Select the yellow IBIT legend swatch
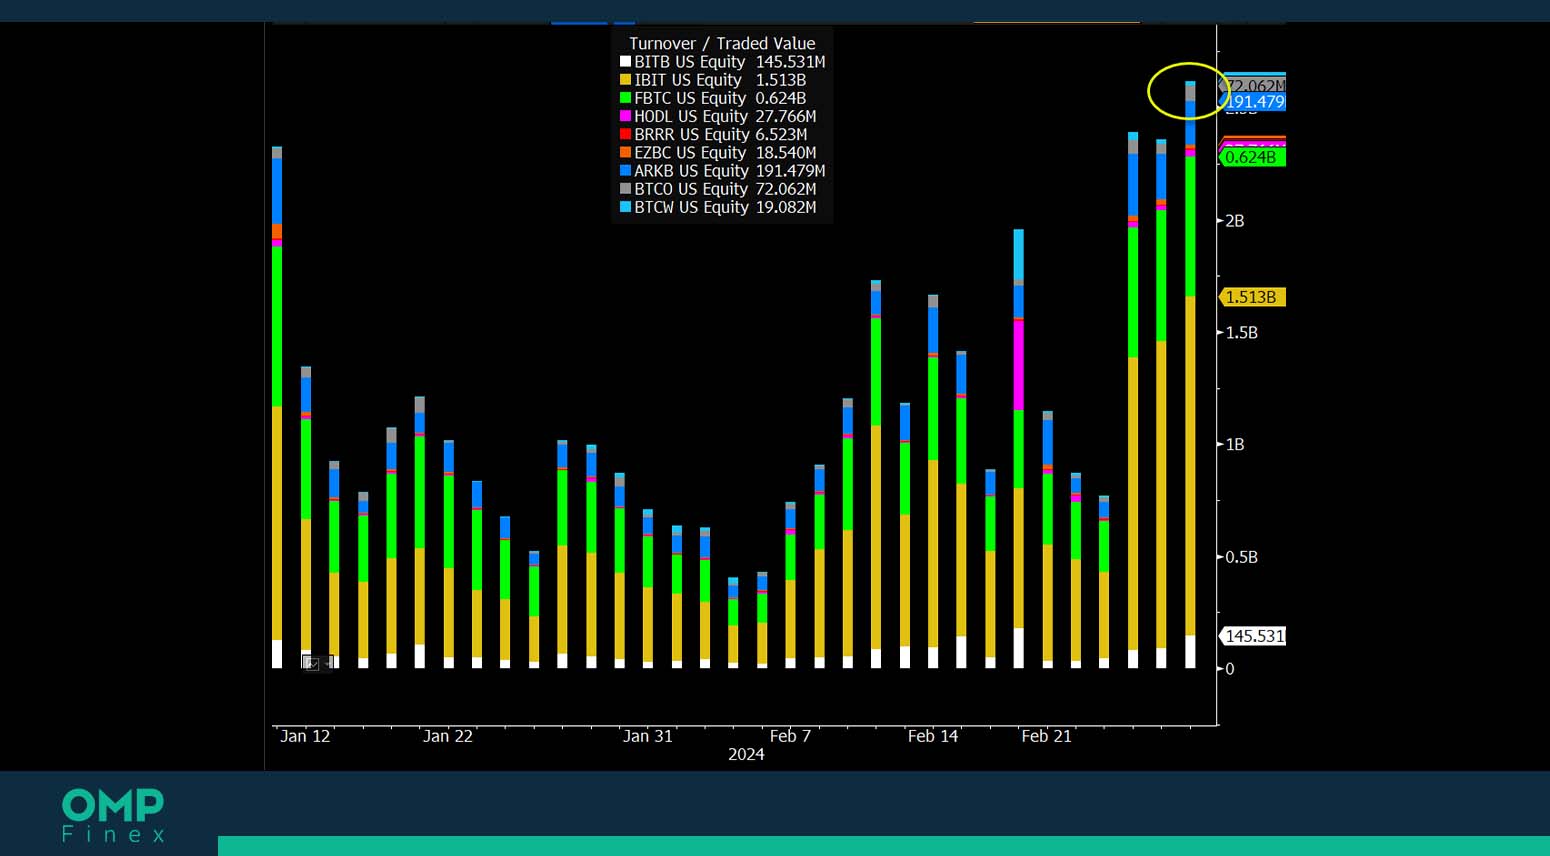The height and width of the screenshot is (856, 1550). click(625, 80)
